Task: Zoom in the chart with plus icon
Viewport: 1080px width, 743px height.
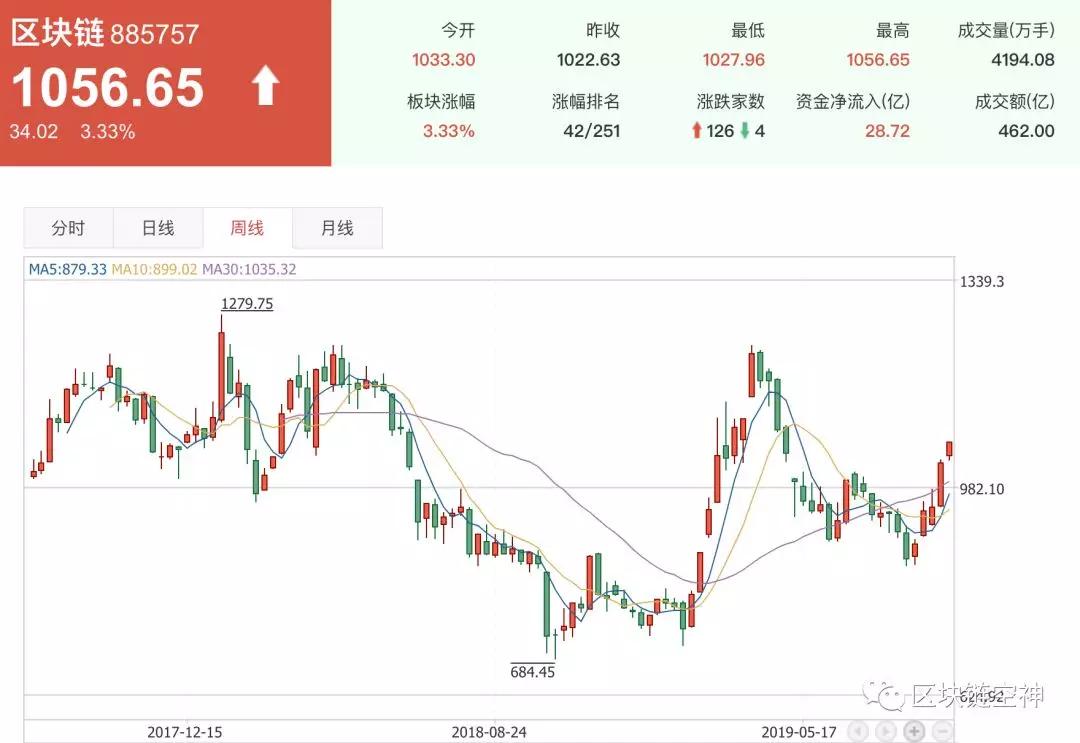Action: coord(914,731)
